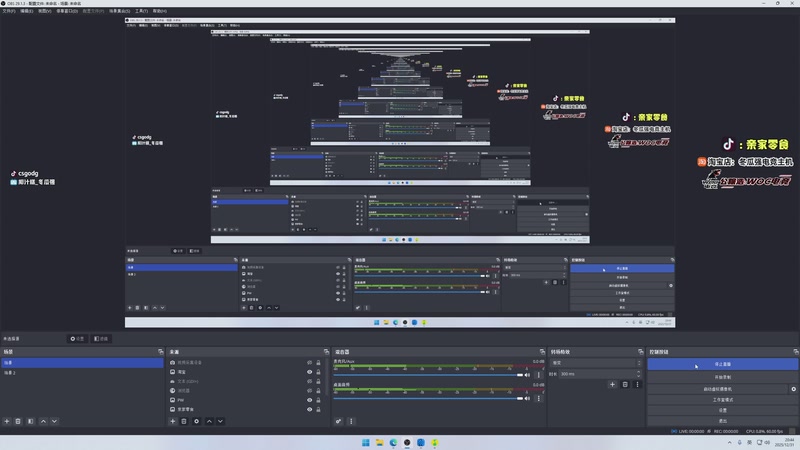Hide the 亲家零食 source
Screen dimensions: 800x450
tap(309, 409)
